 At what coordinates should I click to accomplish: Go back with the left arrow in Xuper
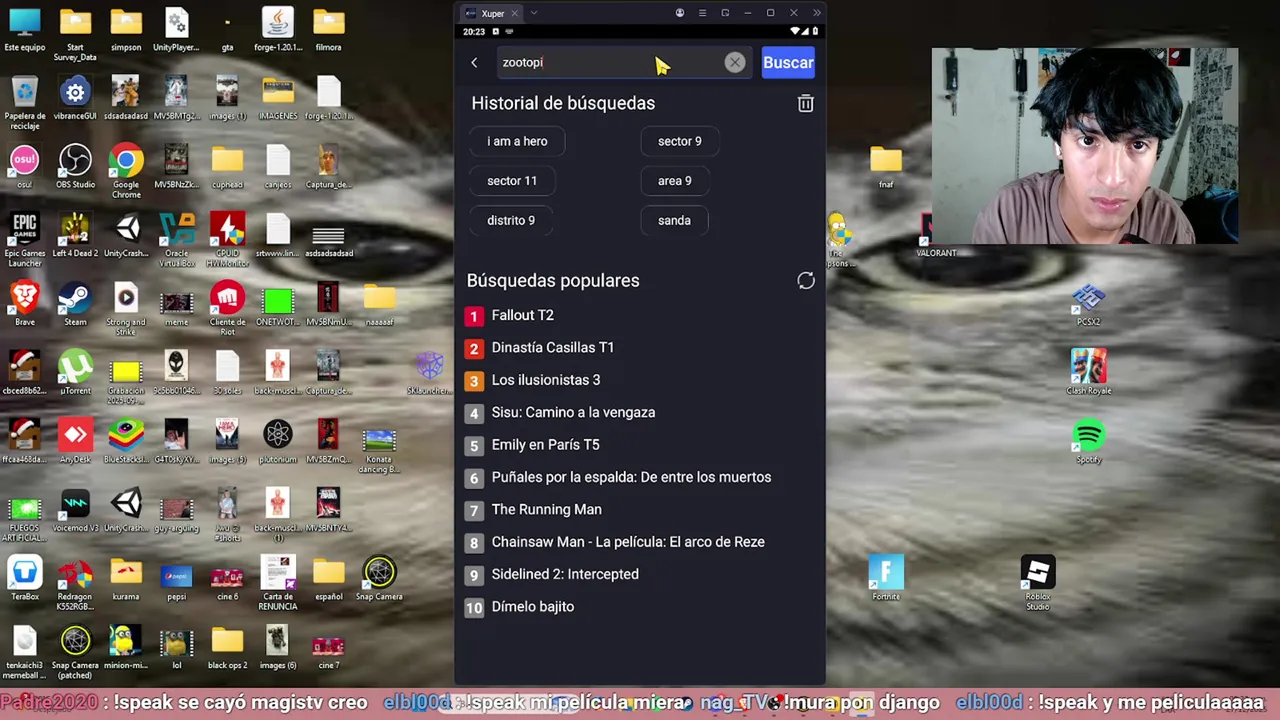point(474,62)
